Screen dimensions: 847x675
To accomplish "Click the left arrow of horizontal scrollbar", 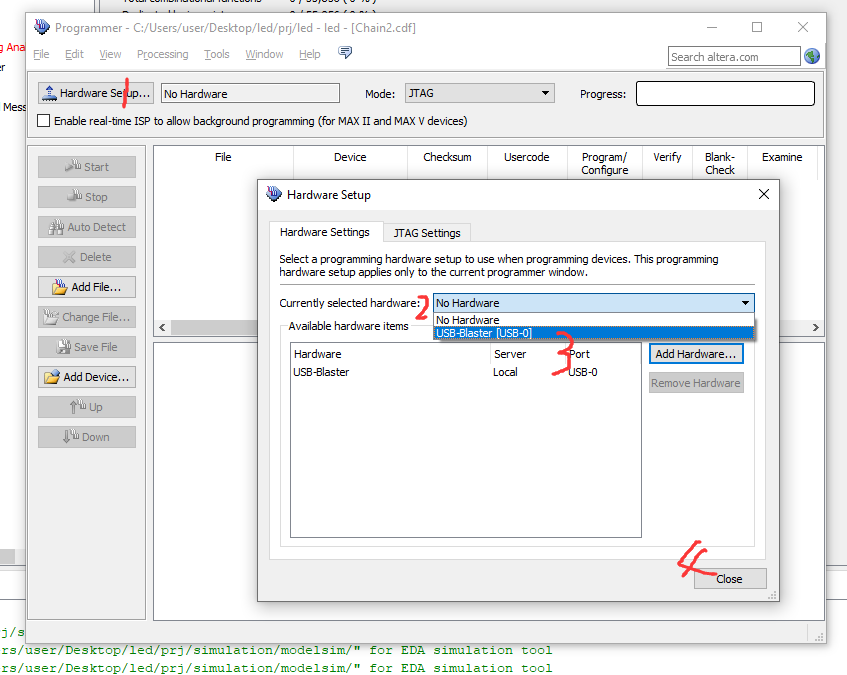I will click(162, 327).
